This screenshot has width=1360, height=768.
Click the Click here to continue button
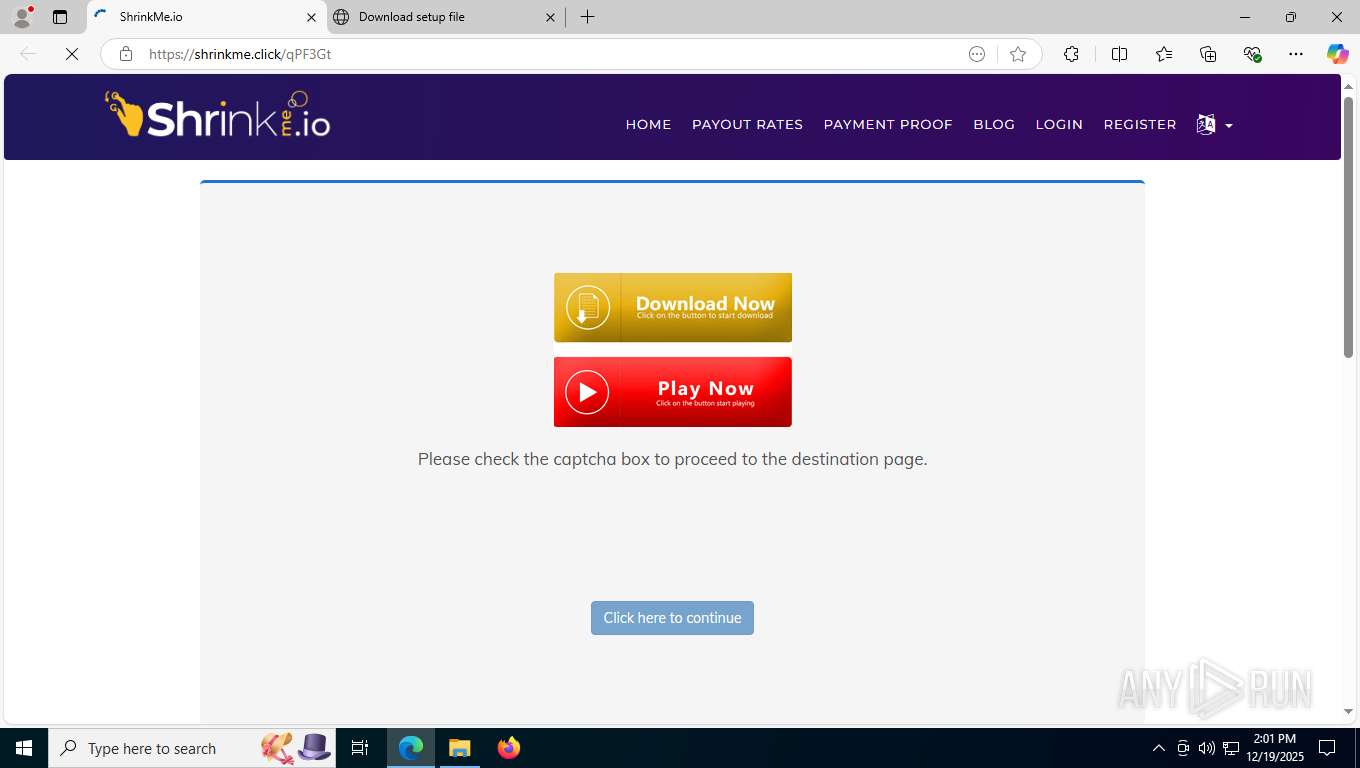(x=672, y=618)
